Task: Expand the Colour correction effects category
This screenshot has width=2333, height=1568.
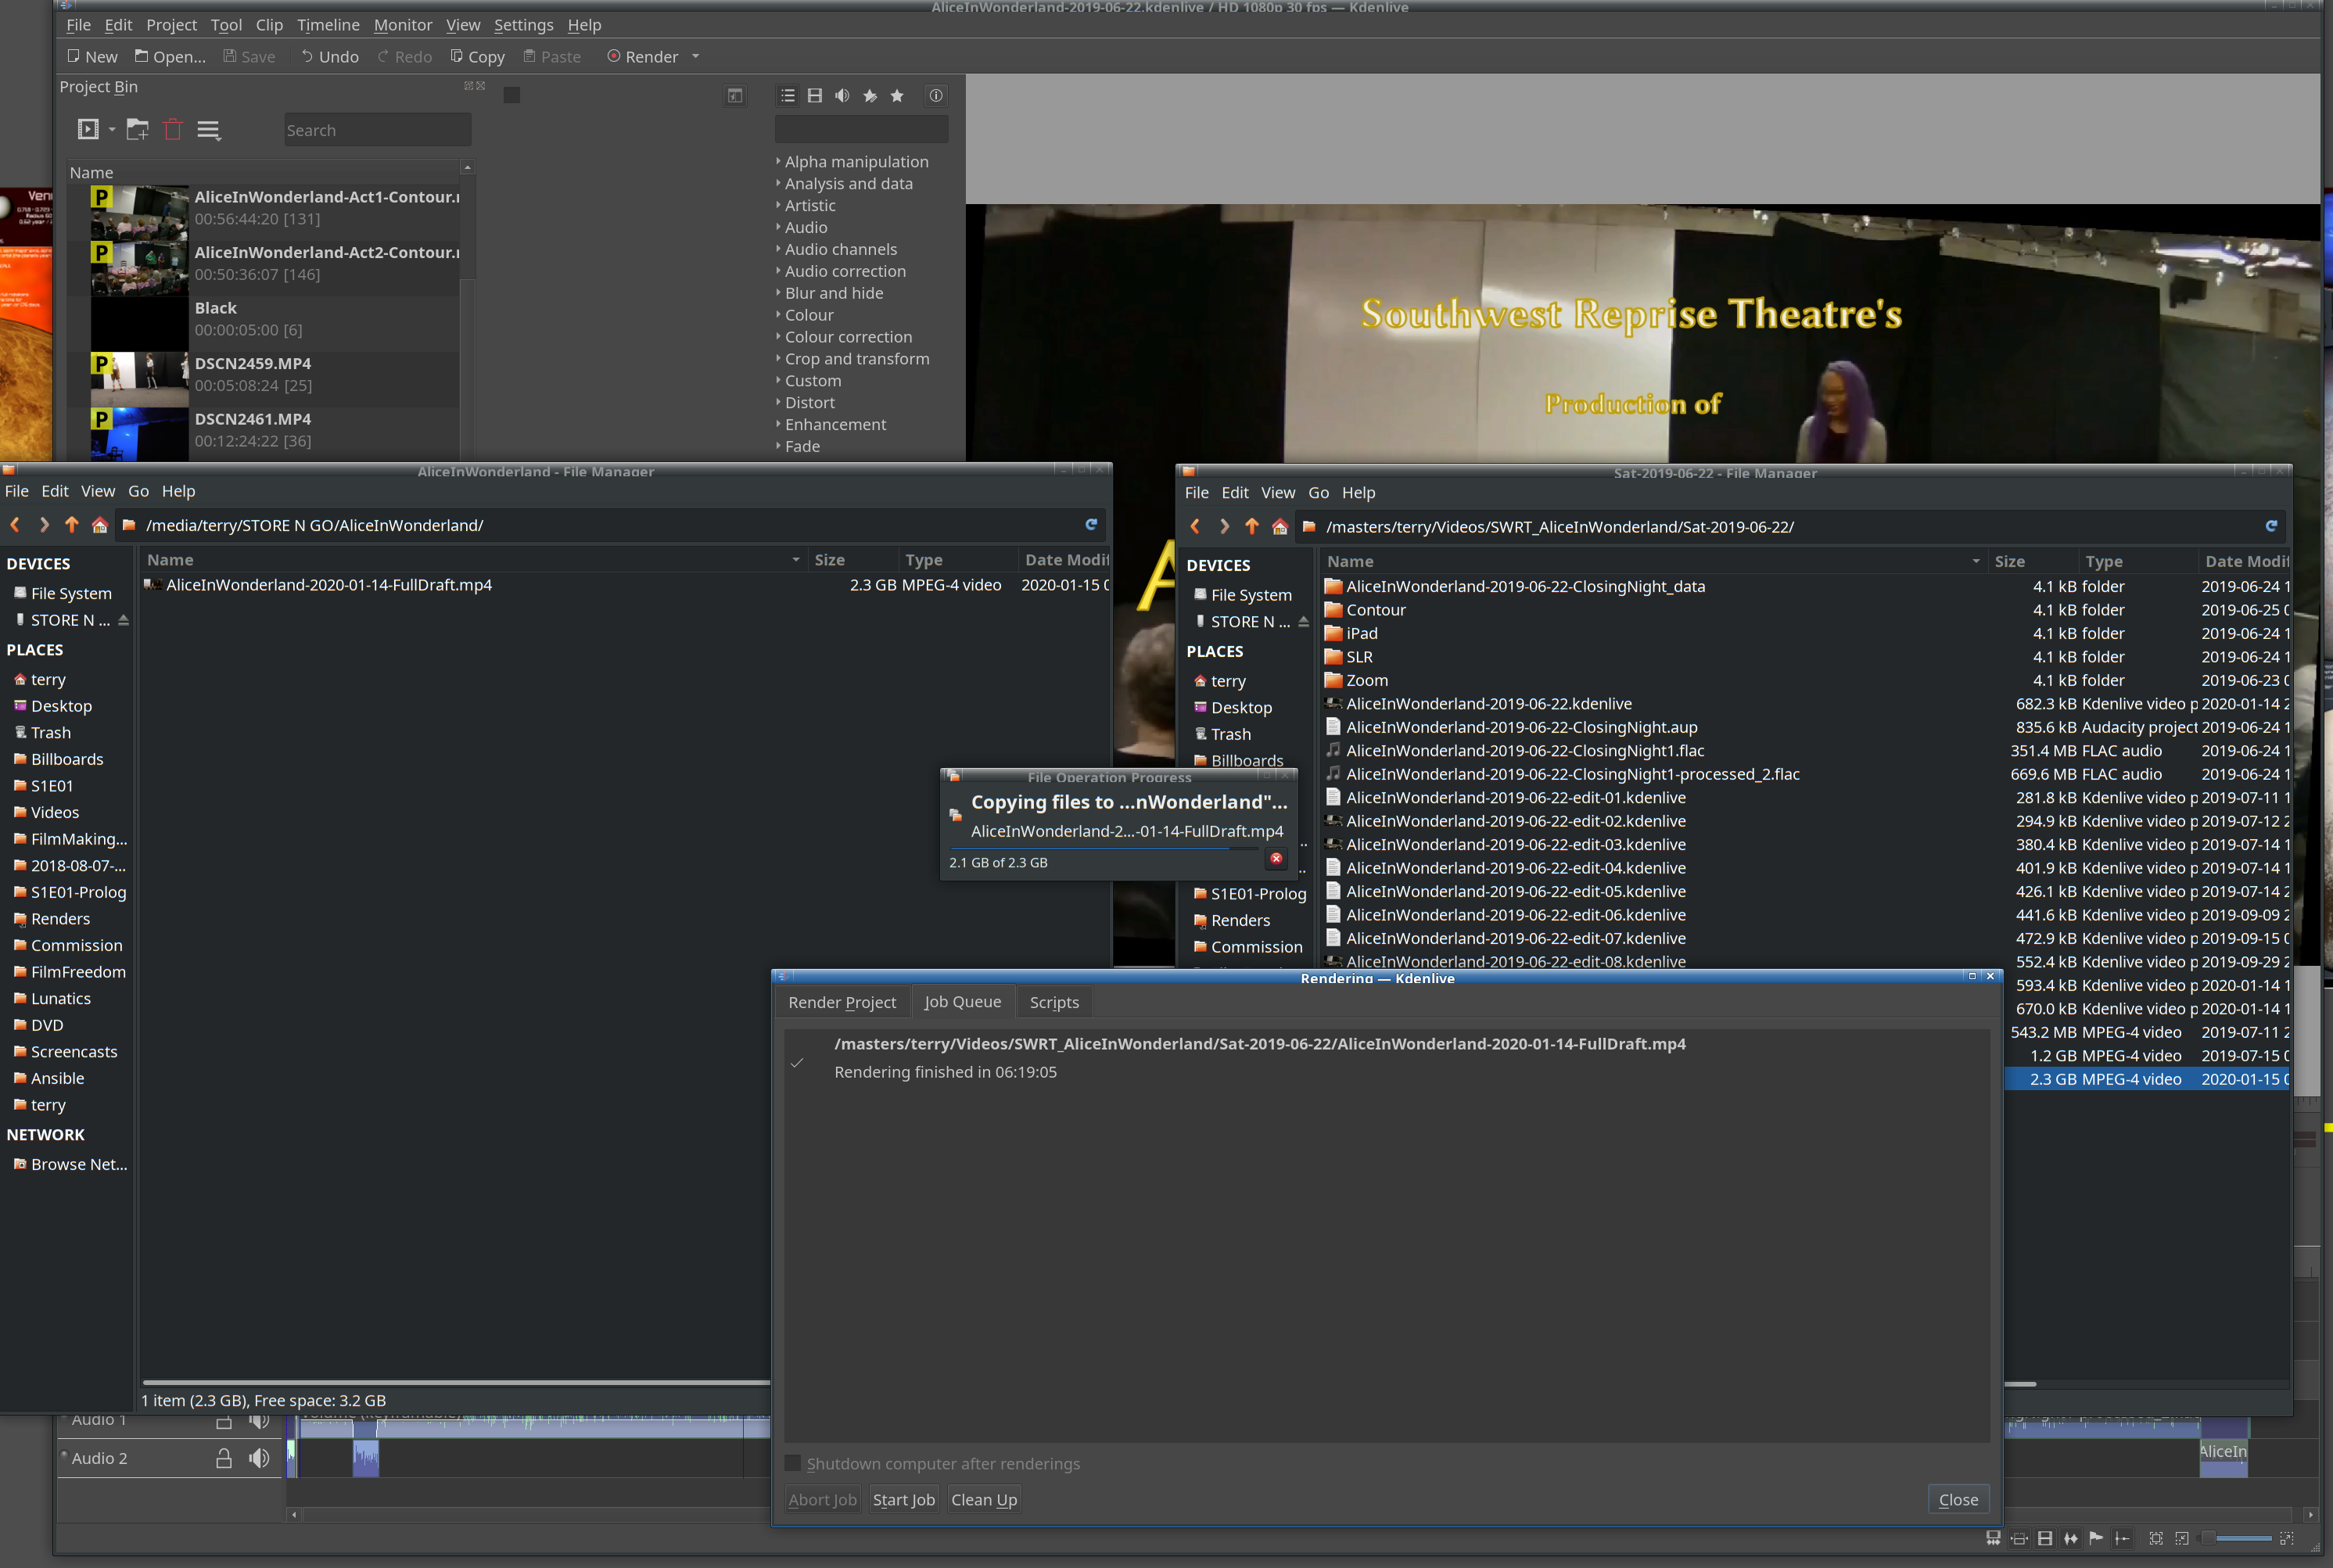Action: (847, 337)
